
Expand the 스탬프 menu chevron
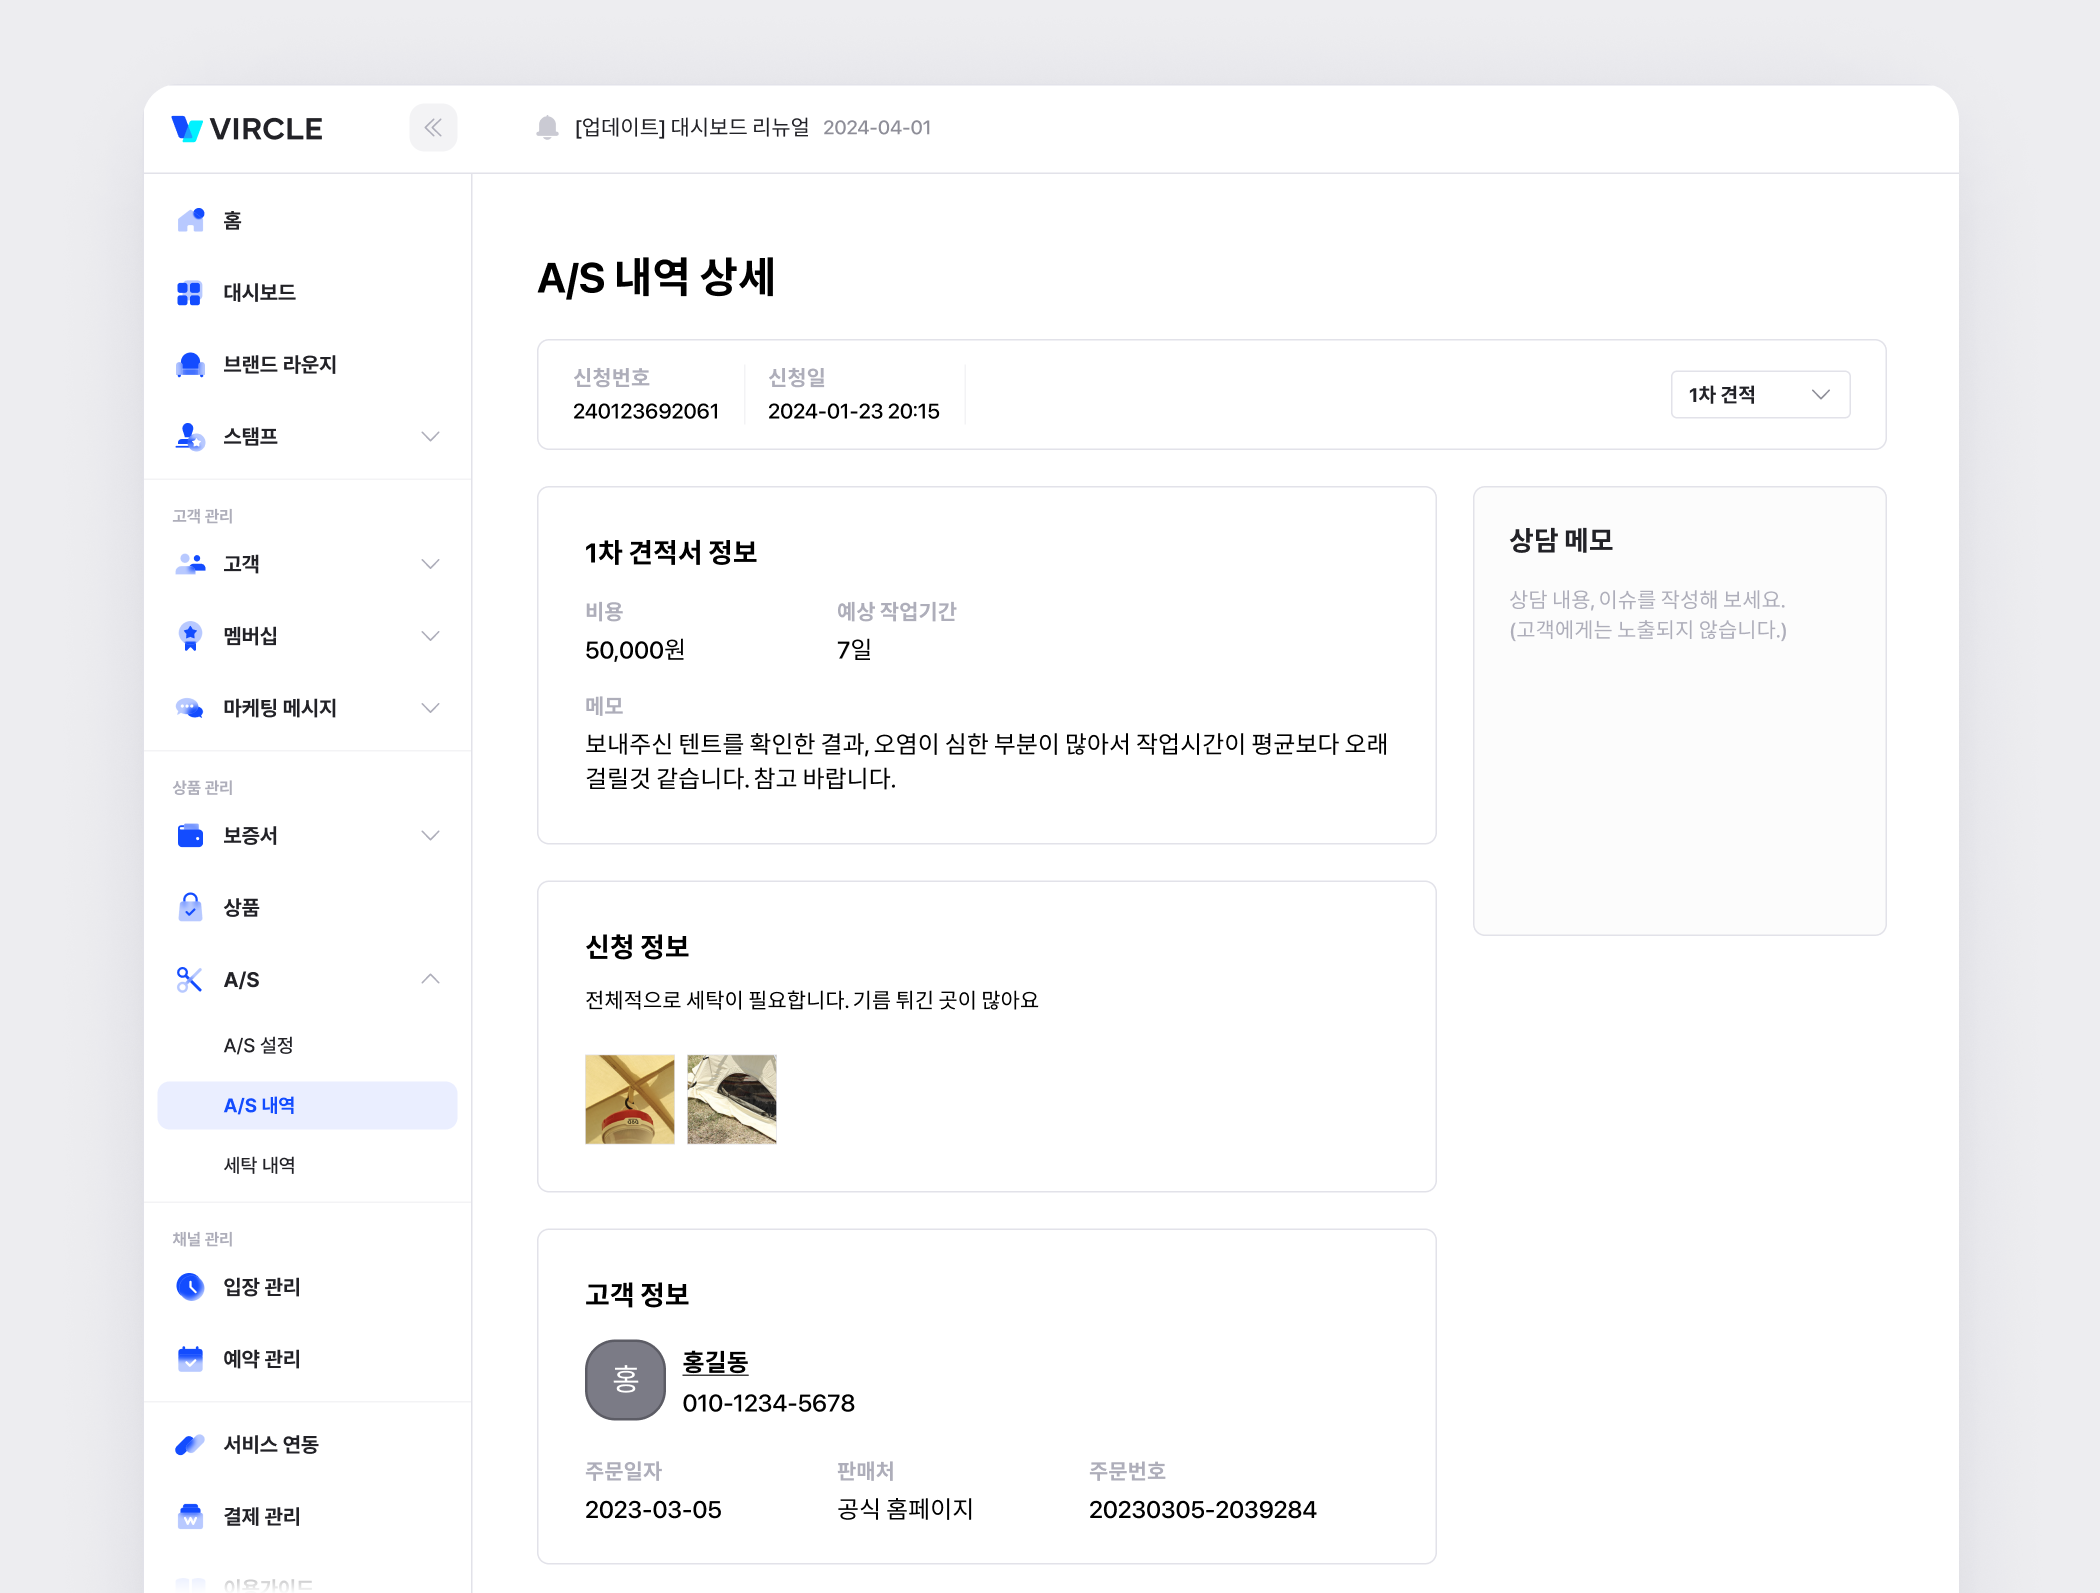click(430, 437)
